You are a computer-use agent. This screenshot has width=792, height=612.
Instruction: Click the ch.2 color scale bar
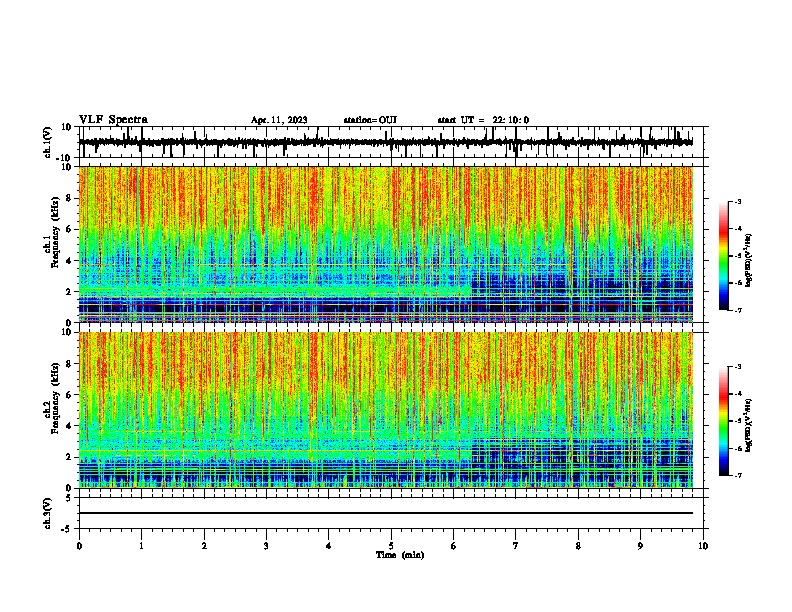723,421
